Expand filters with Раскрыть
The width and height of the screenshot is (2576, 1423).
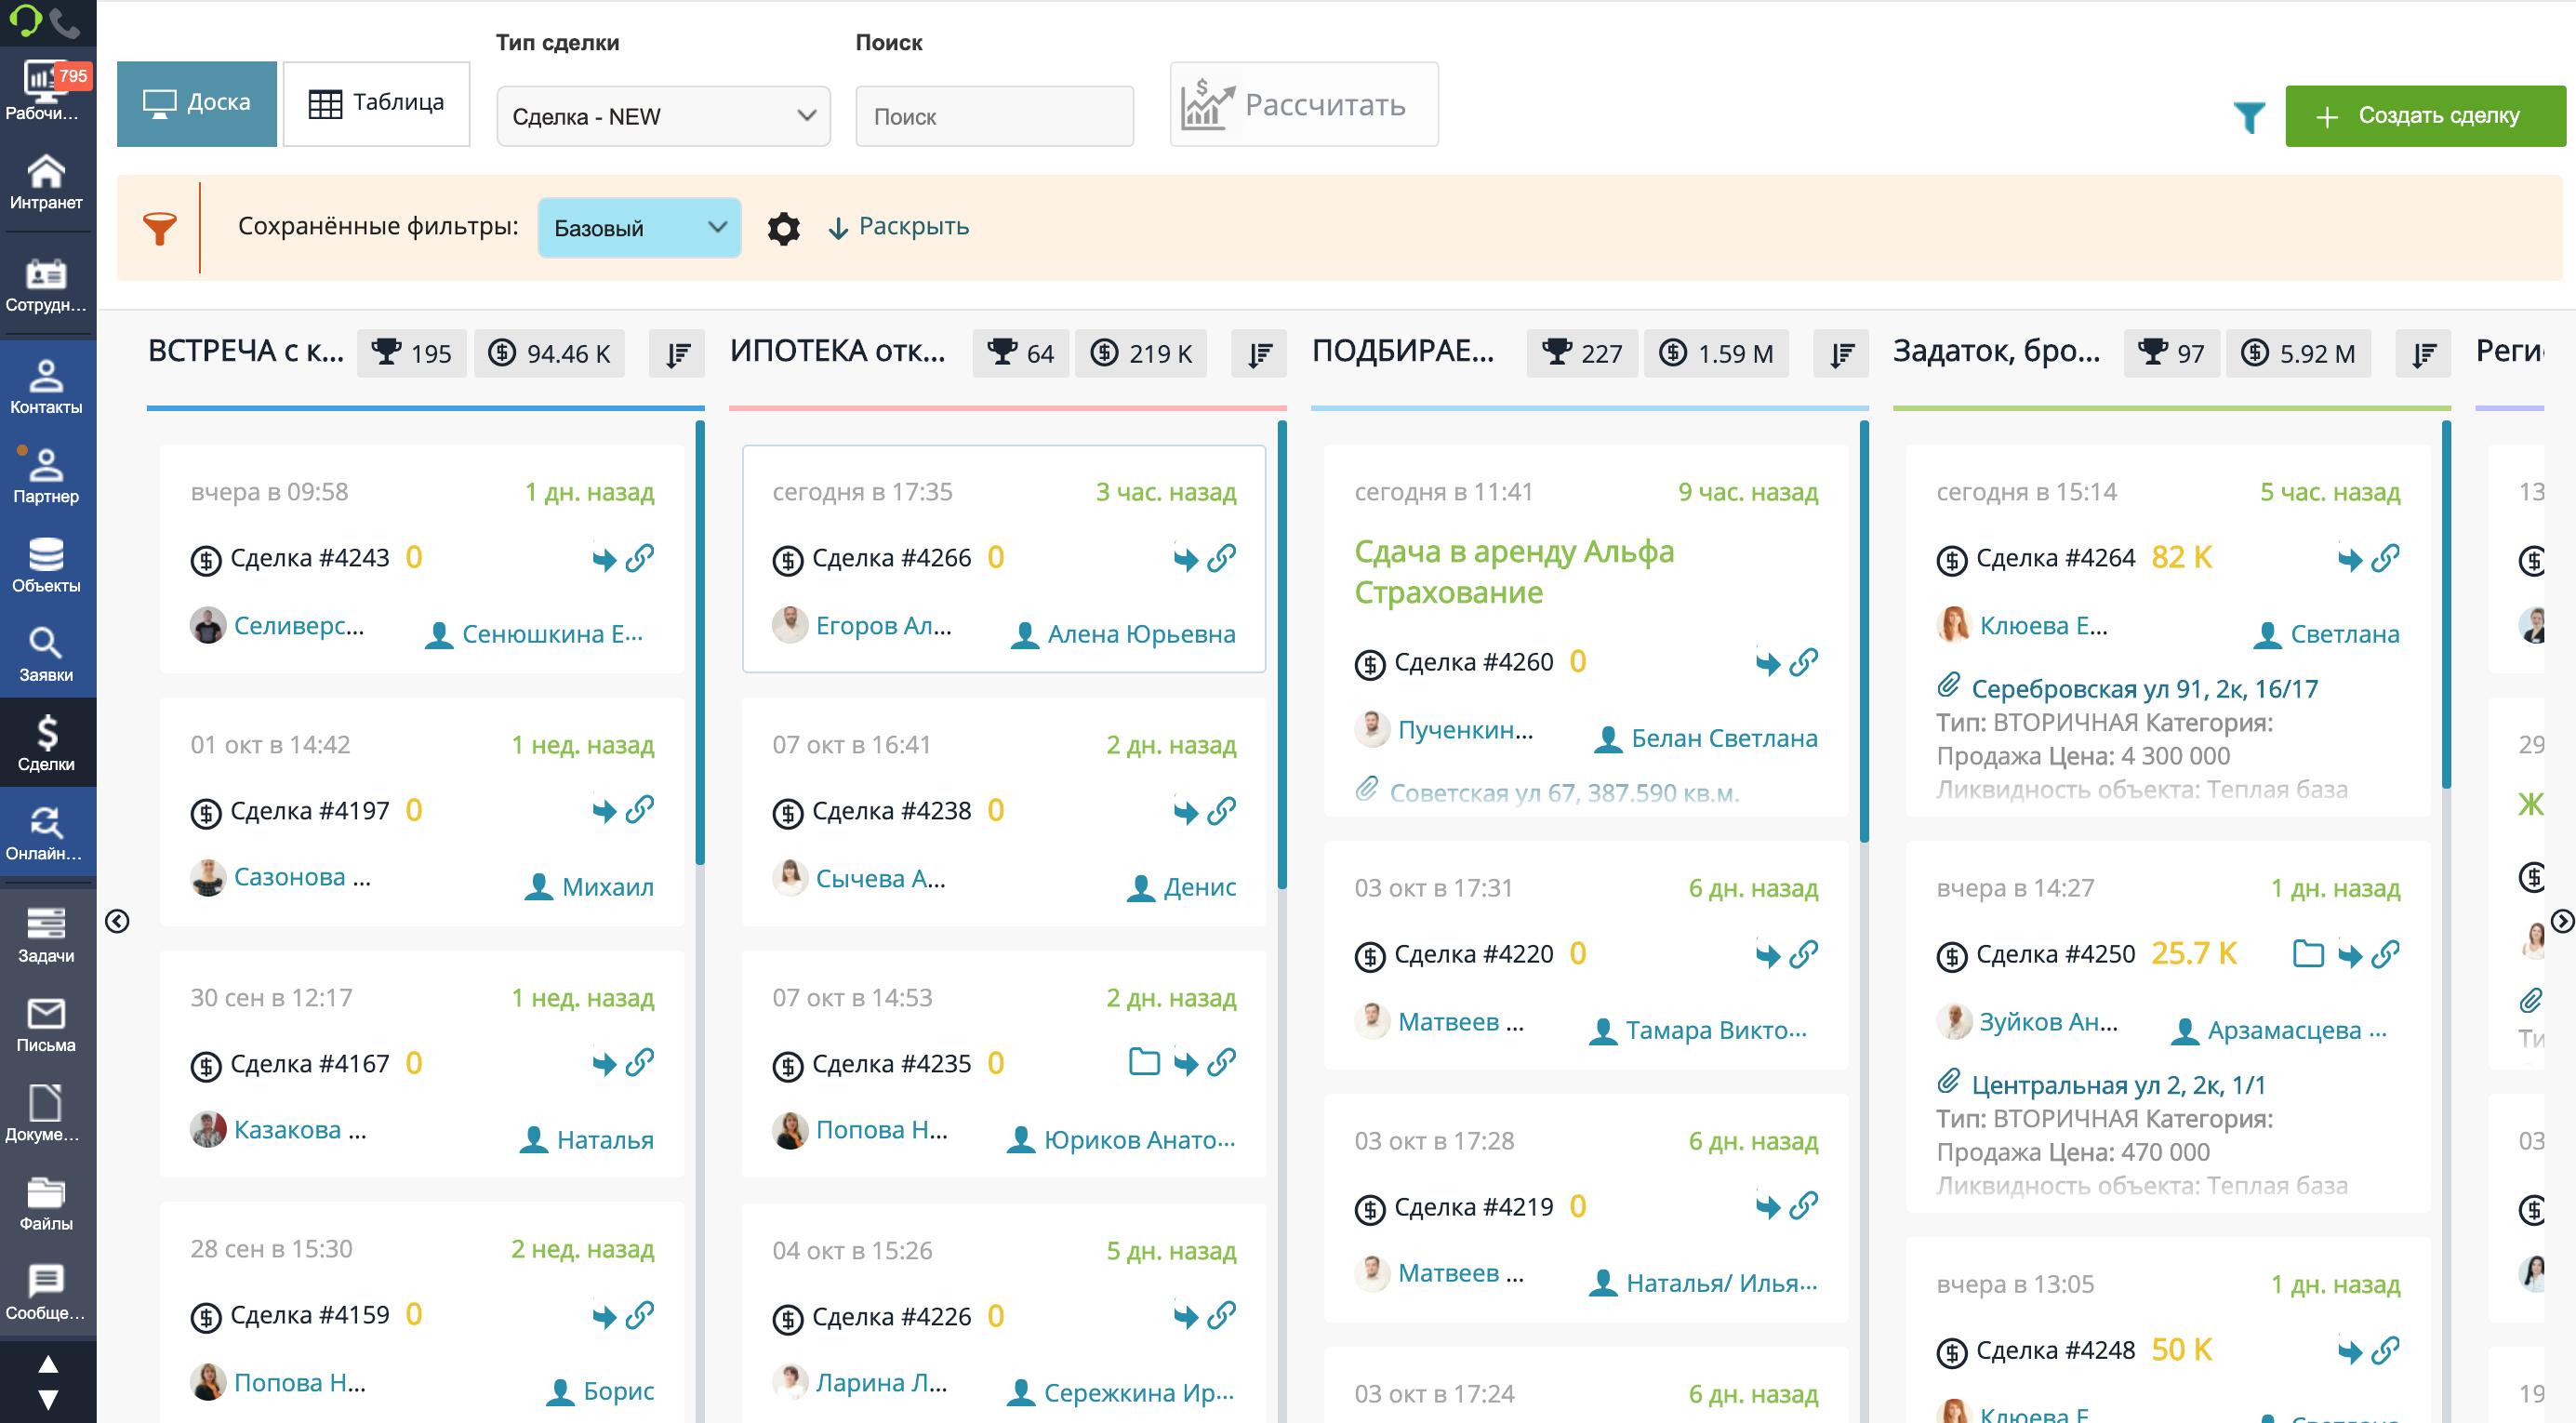pyautogui.click(x=899, y=227)
